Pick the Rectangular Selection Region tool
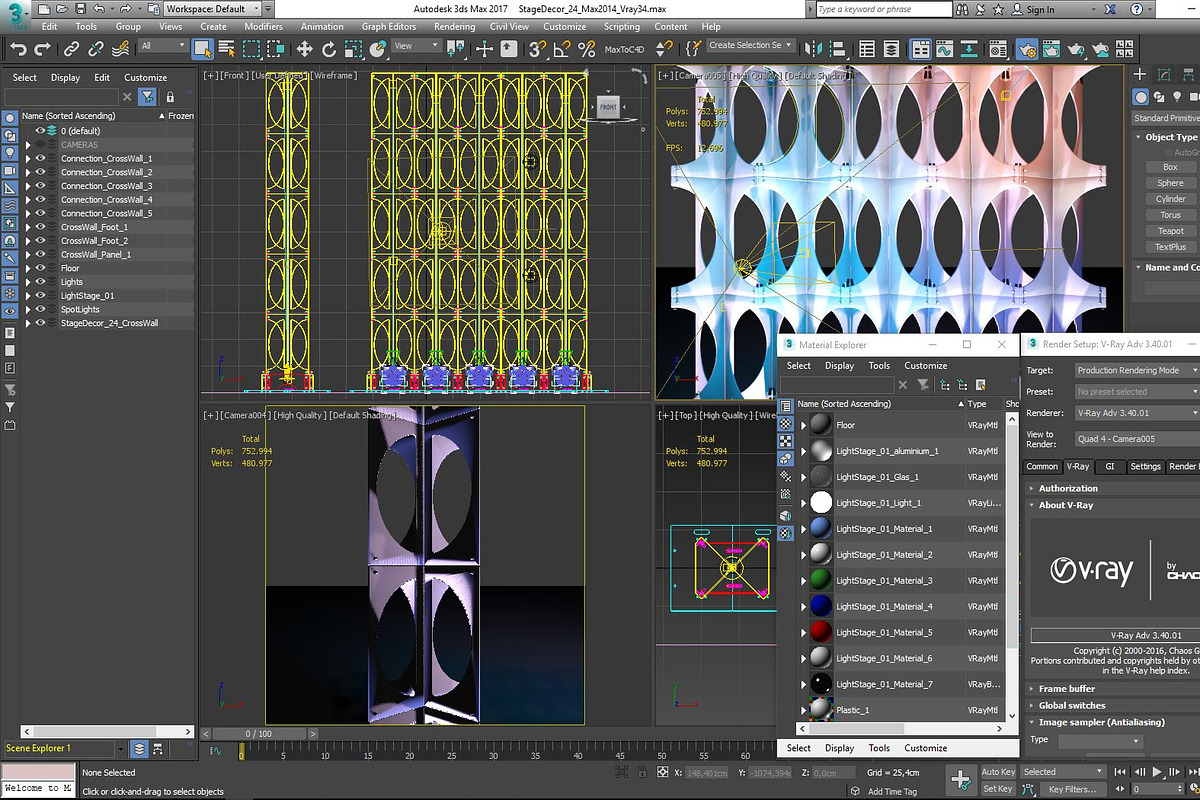1200x800 pixels. 252,48
